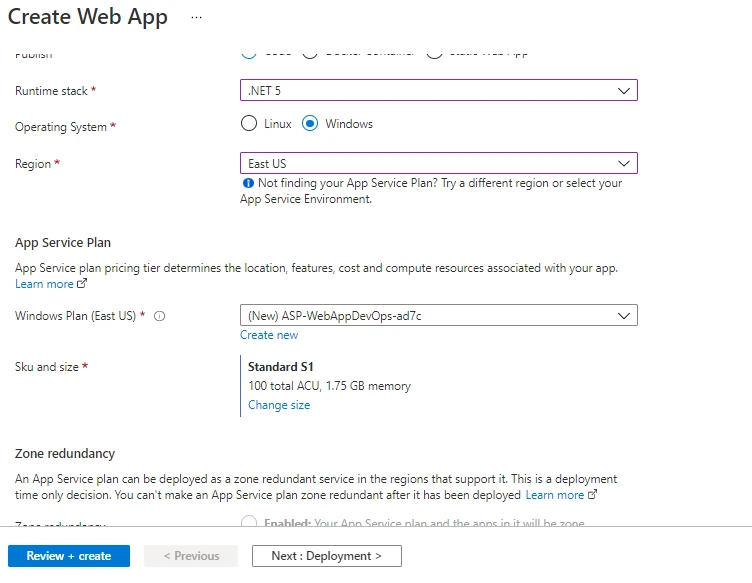Select the Linux operating system option

click(x=249, y=124)
